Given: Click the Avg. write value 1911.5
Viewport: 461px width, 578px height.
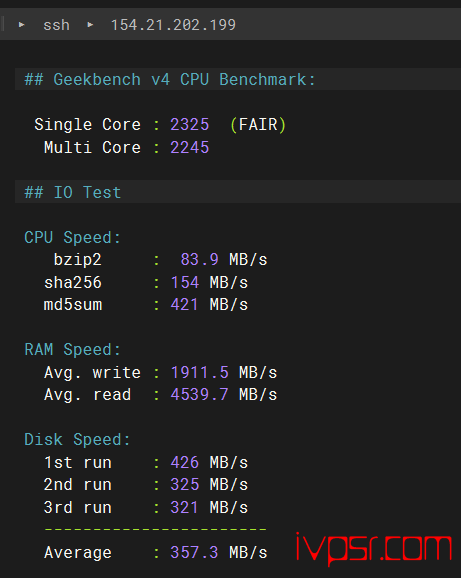Looking at the screenshot, I should pyautogui.click(x=199, y=373).
